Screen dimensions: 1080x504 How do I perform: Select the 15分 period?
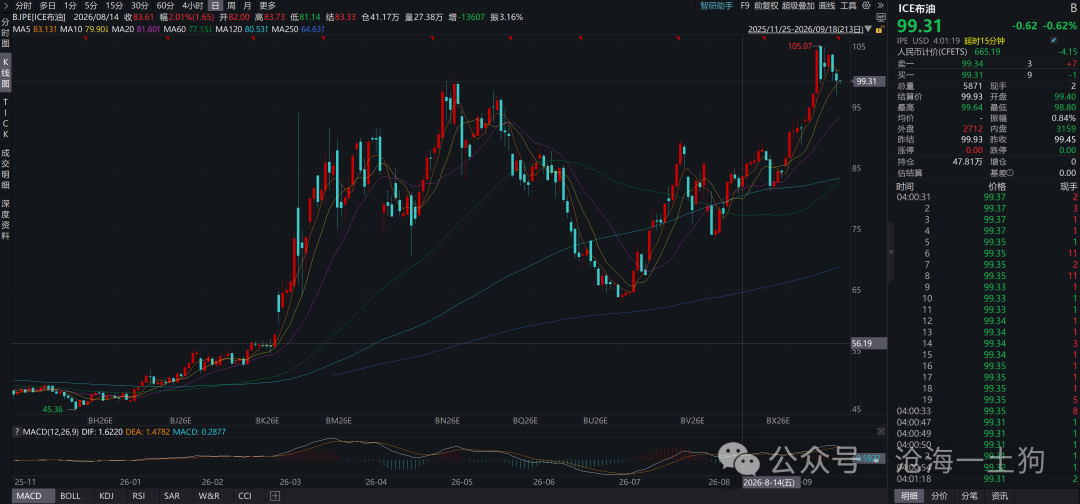(114, 5)
